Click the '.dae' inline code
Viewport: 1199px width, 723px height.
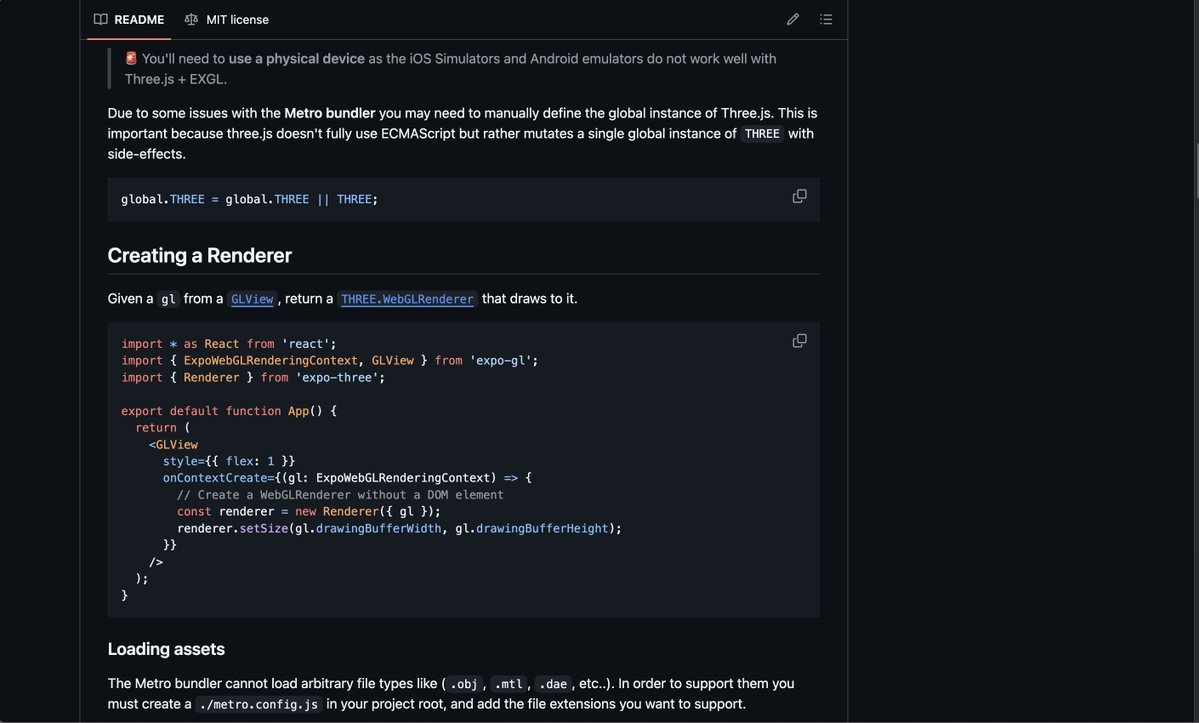(x=553, y=684)
